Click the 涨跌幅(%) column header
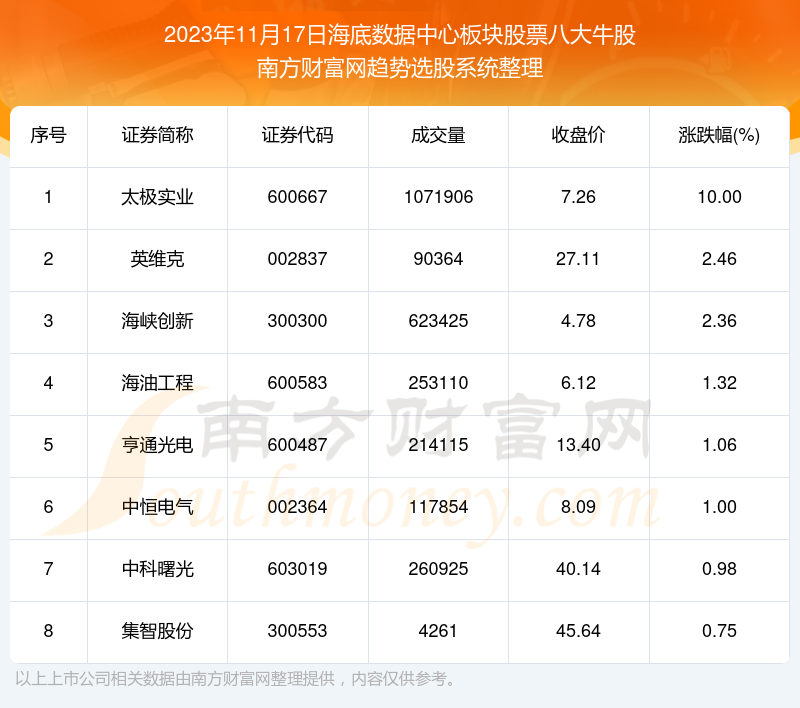800x708 pixels. click(719, 136)
